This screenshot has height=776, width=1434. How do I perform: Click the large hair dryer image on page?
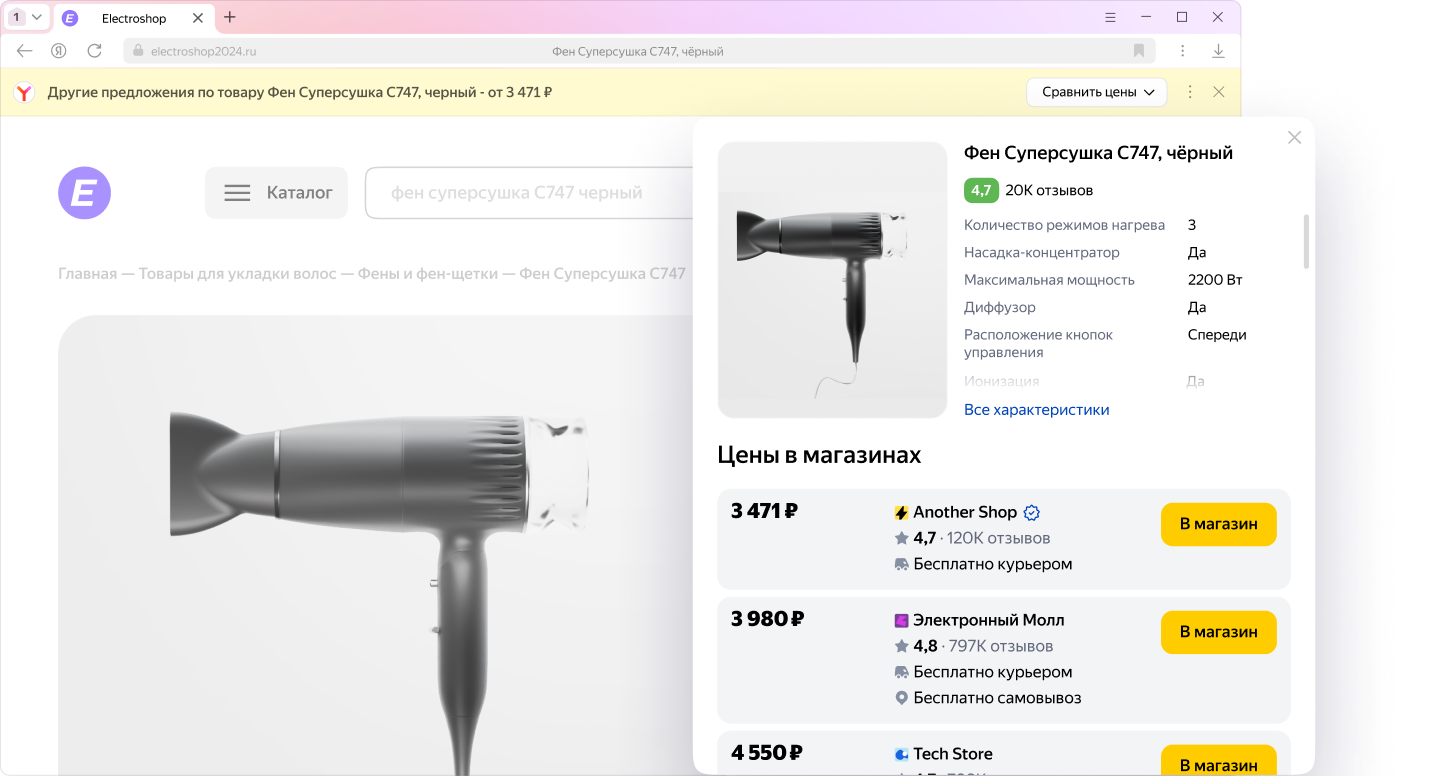[x=375, y=545]
